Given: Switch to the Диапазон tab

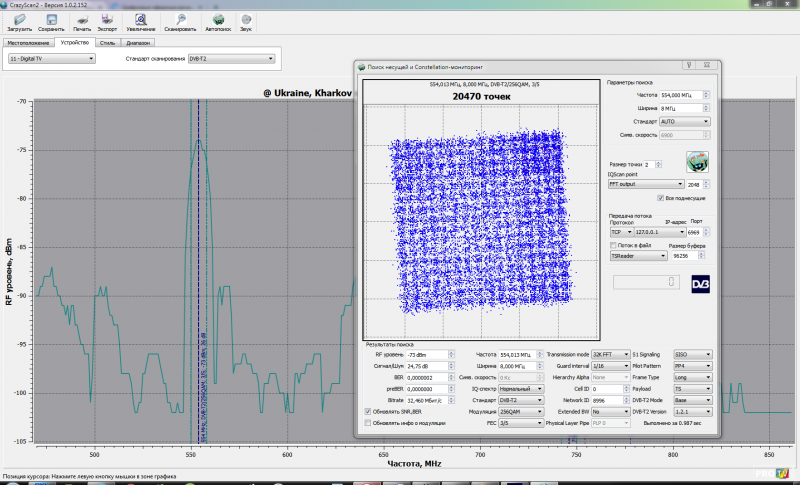Looking at the screenshot, I should 139,44.
